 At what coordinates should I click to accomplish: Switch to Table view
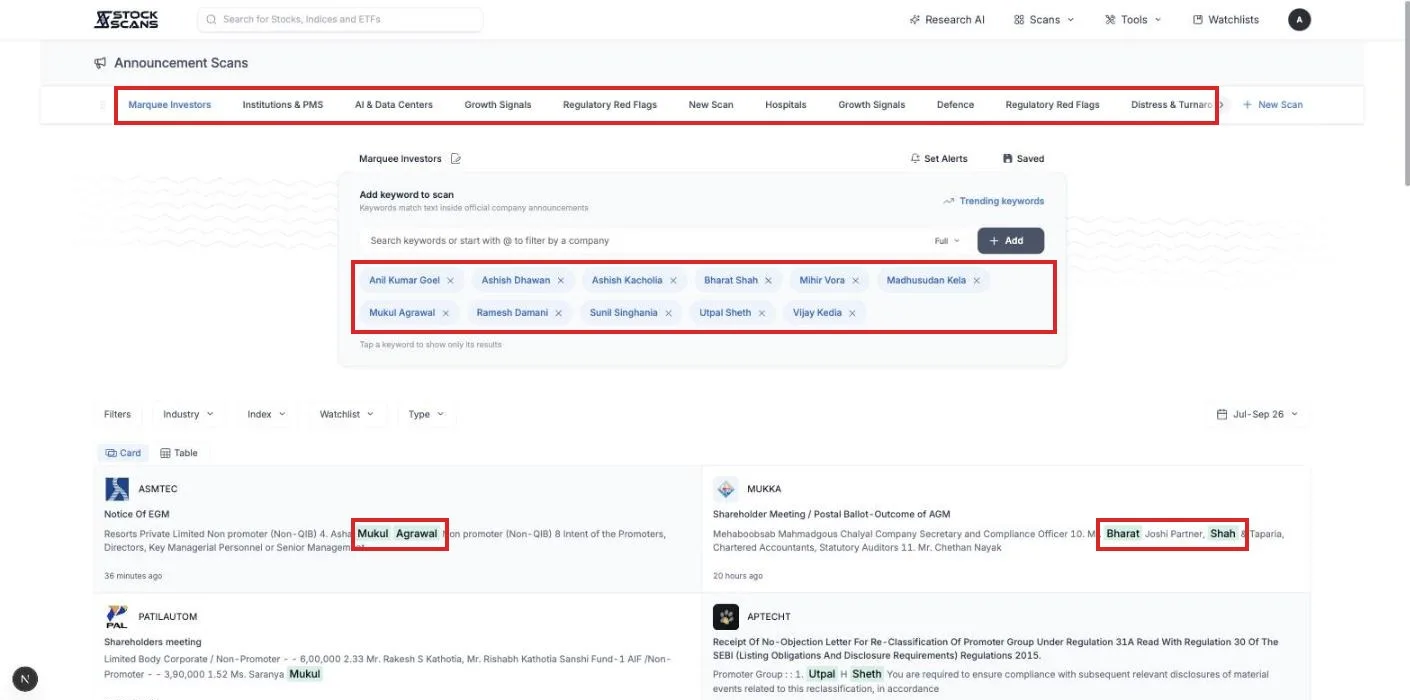click(x=179, y=453)
